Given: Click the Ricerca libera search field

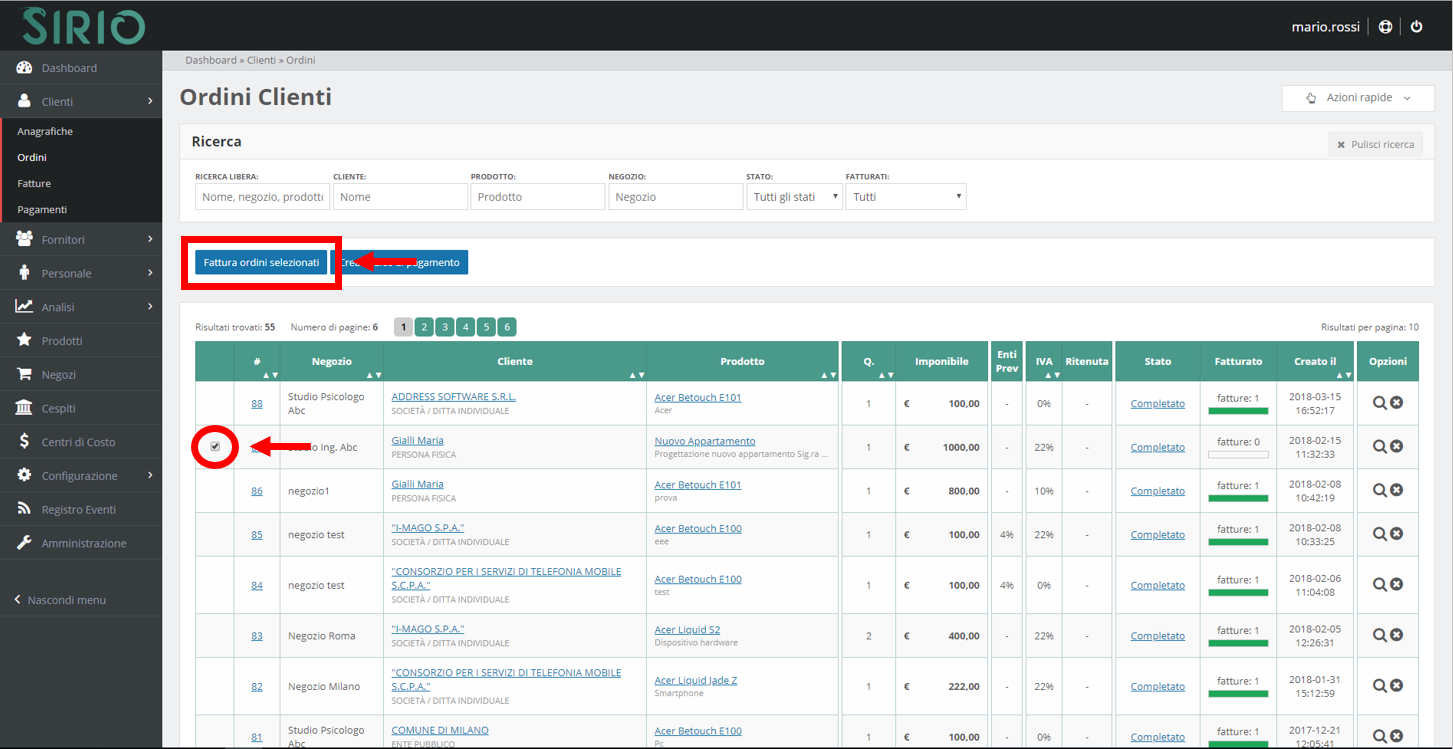Looking at the screenshot, I should pos(263,197).
